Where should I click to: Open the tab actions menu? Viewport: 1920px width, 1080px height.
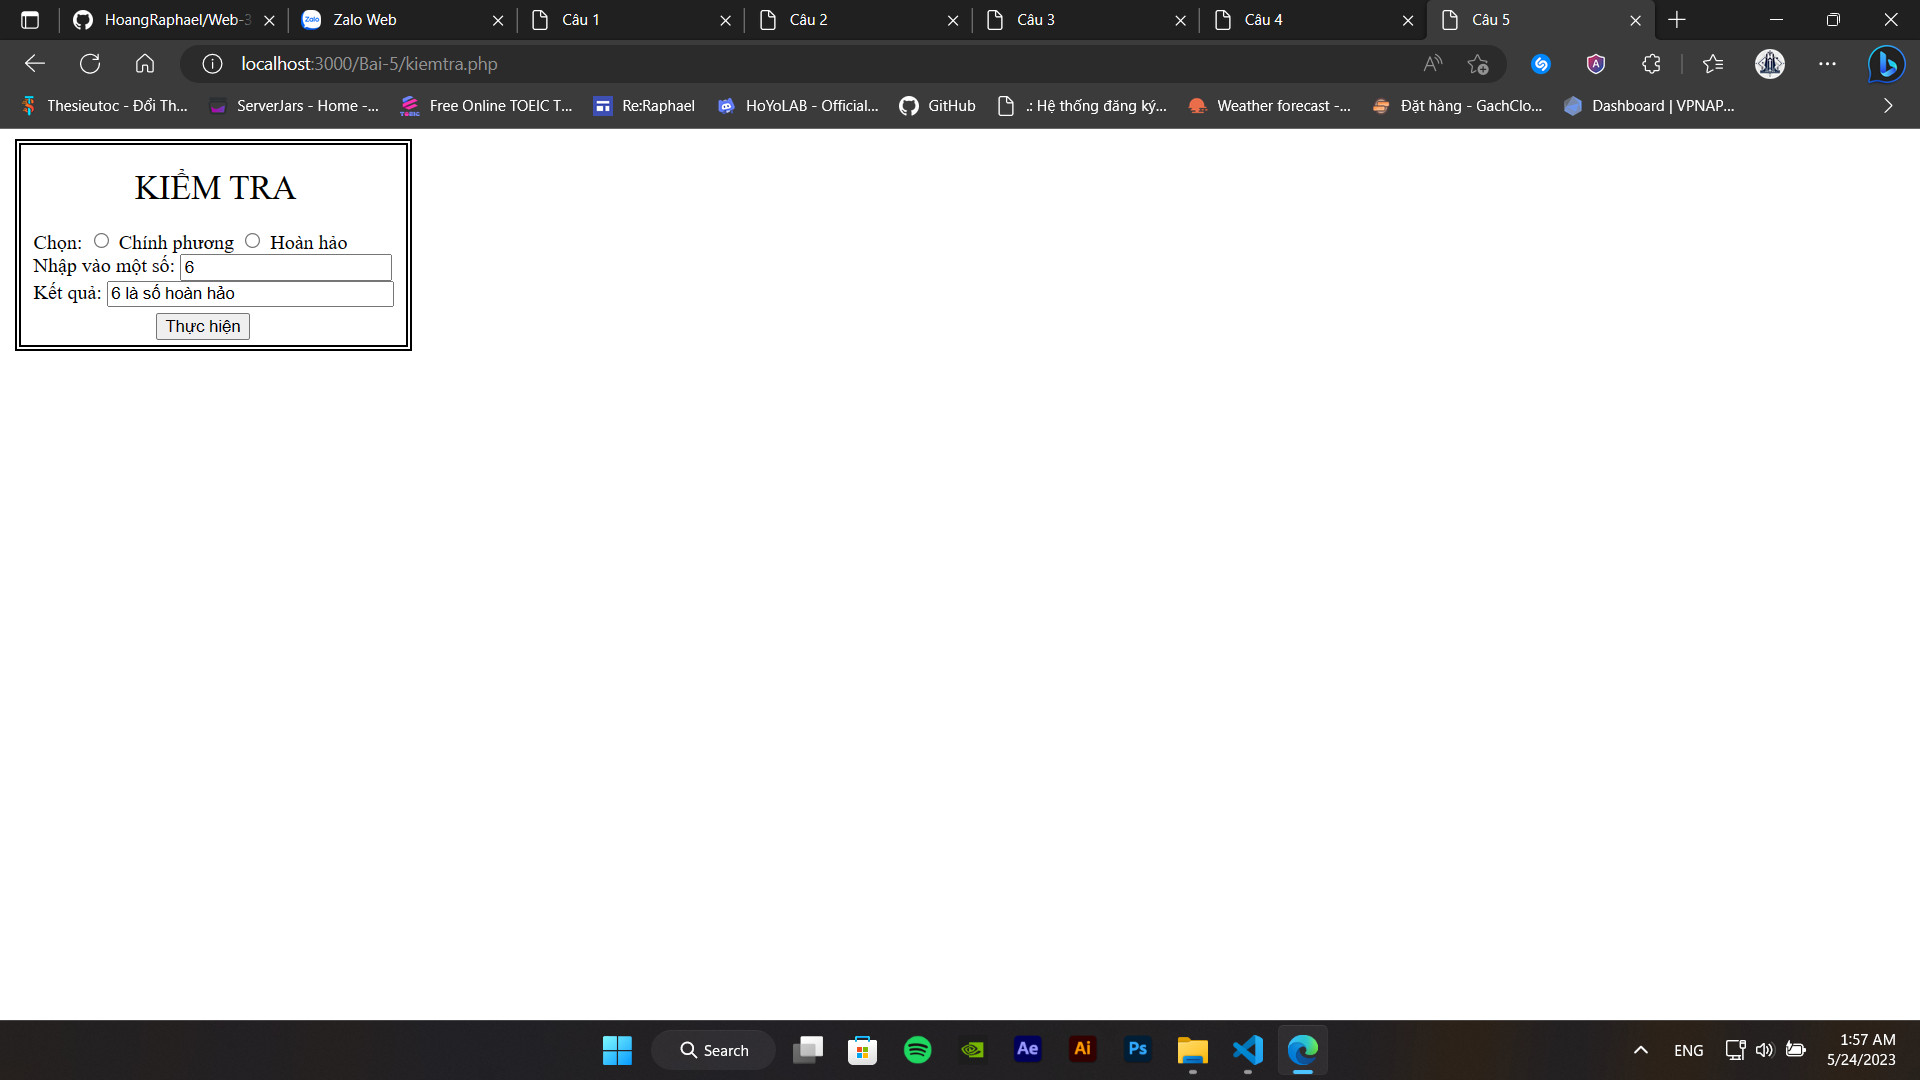point(30,19)
